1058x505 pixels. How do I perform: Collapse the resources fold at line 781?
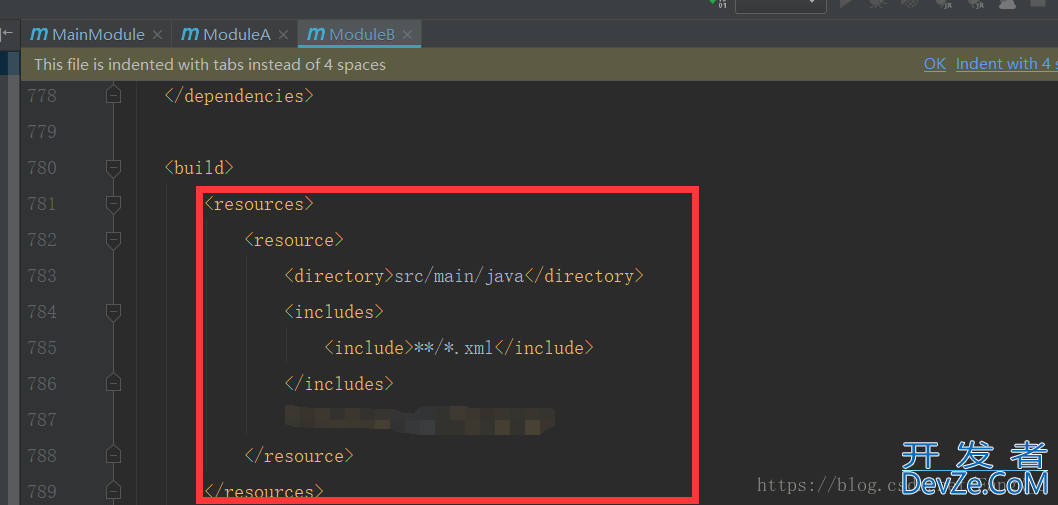[x=113, y=204]
